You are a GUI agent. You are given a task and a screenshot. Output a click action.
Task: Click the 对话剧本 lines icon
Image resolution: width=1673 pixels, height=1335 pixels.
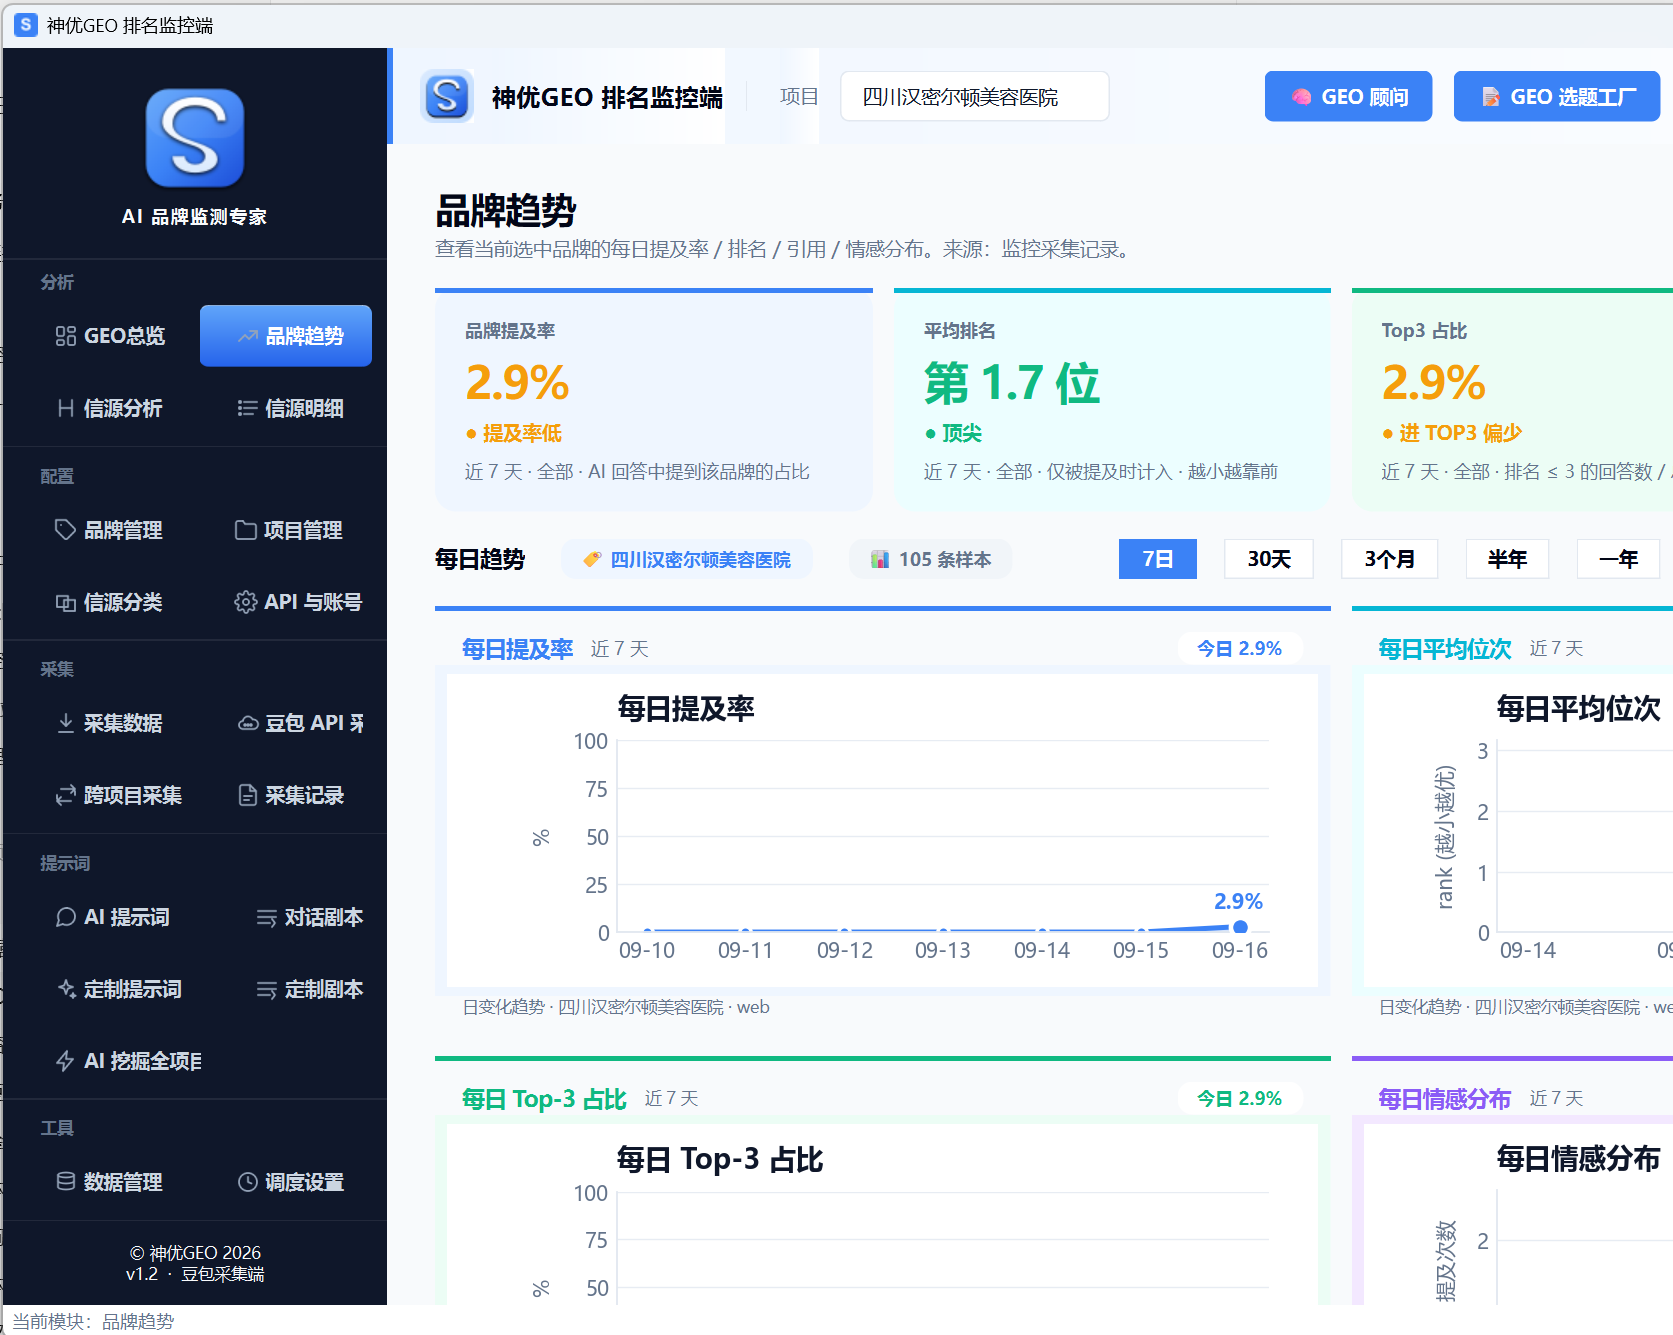tap(267, 917)
